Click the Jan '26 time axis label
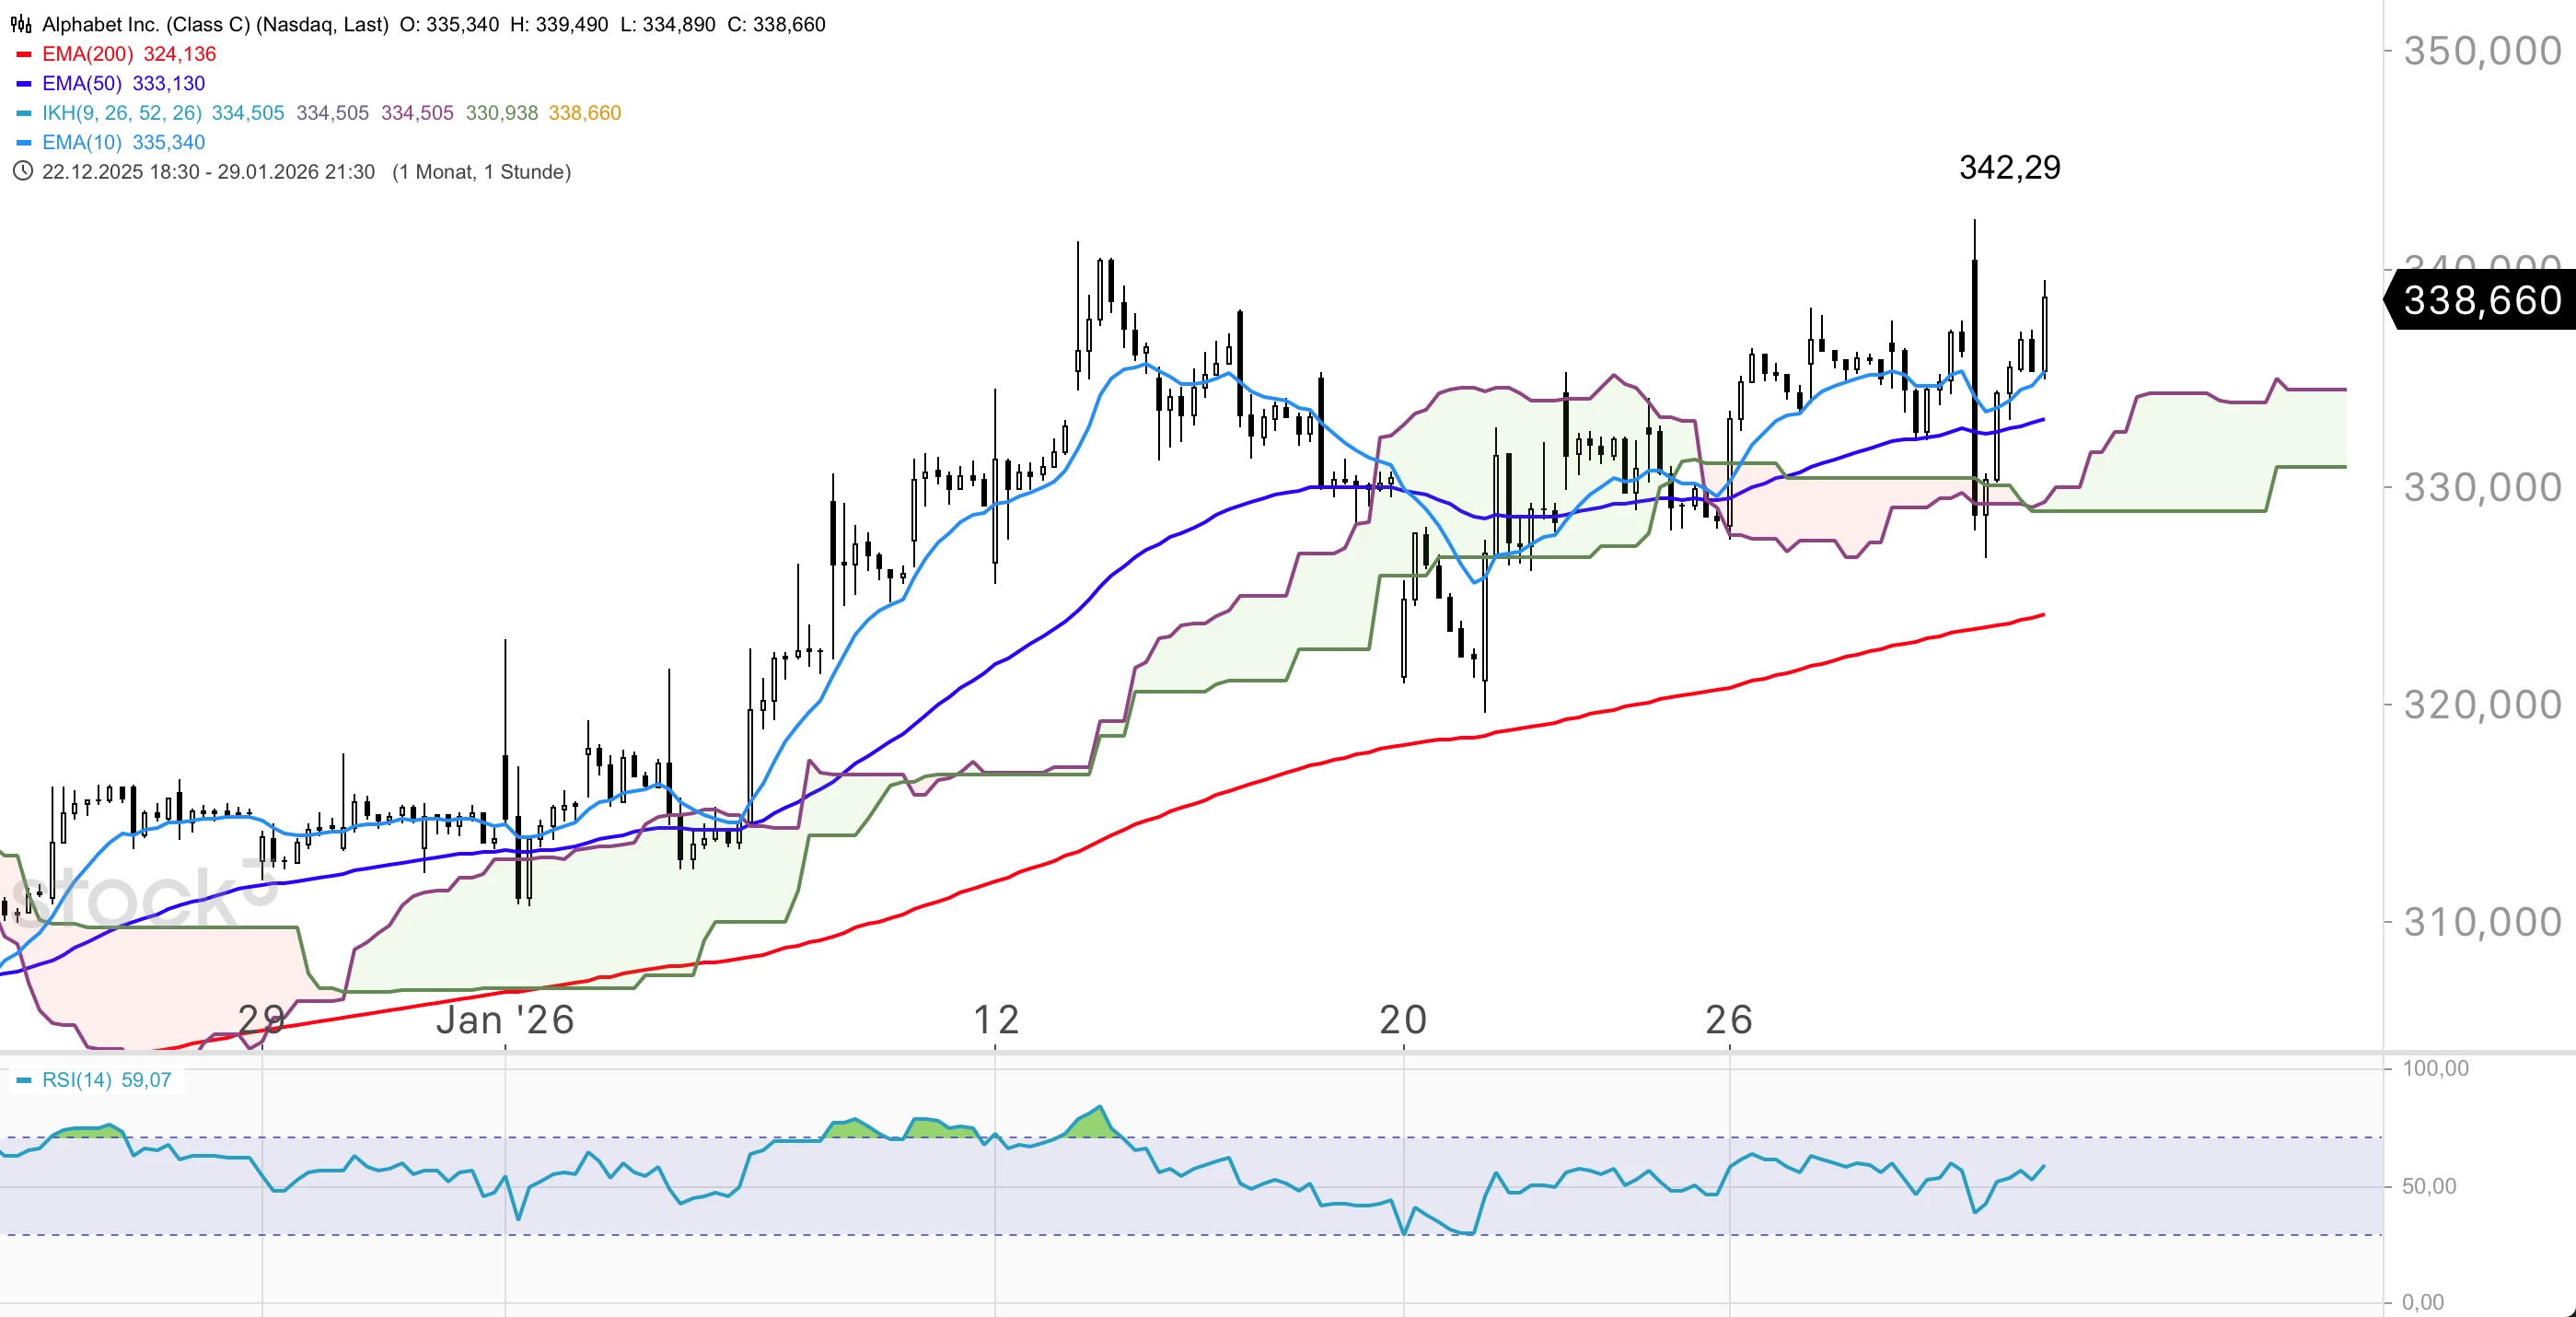2576x1317 pixels. point(505,1020)
